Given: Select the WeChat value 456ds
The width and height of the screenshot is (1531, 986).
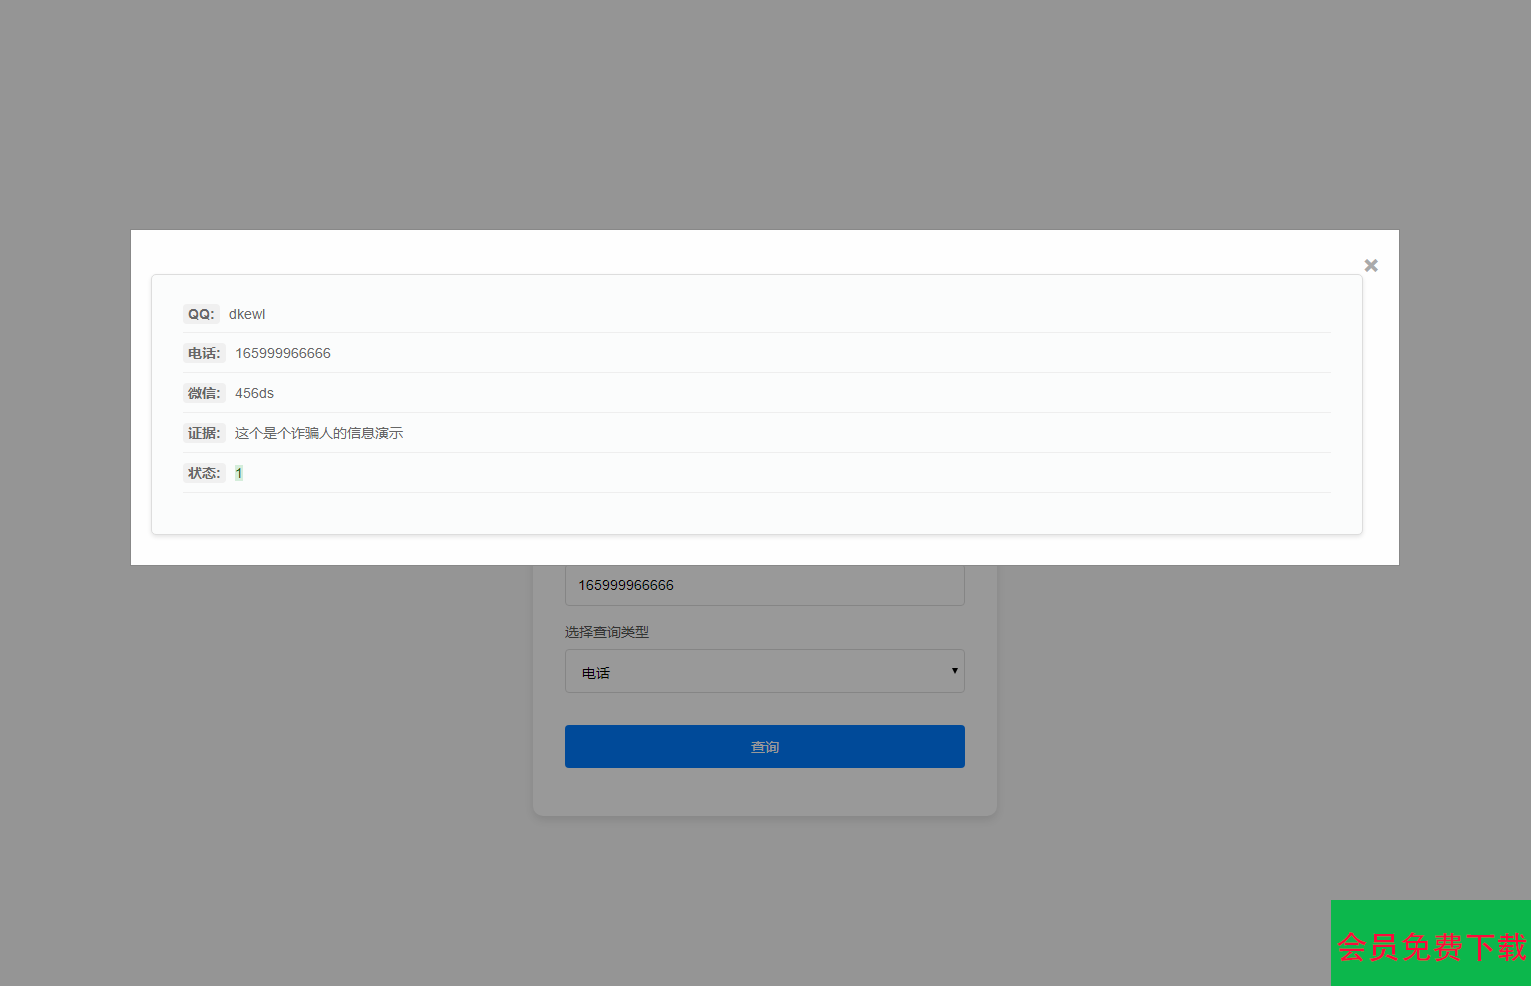Looking at the screenshot, I should pyautogui.click(x=254, y=393).
